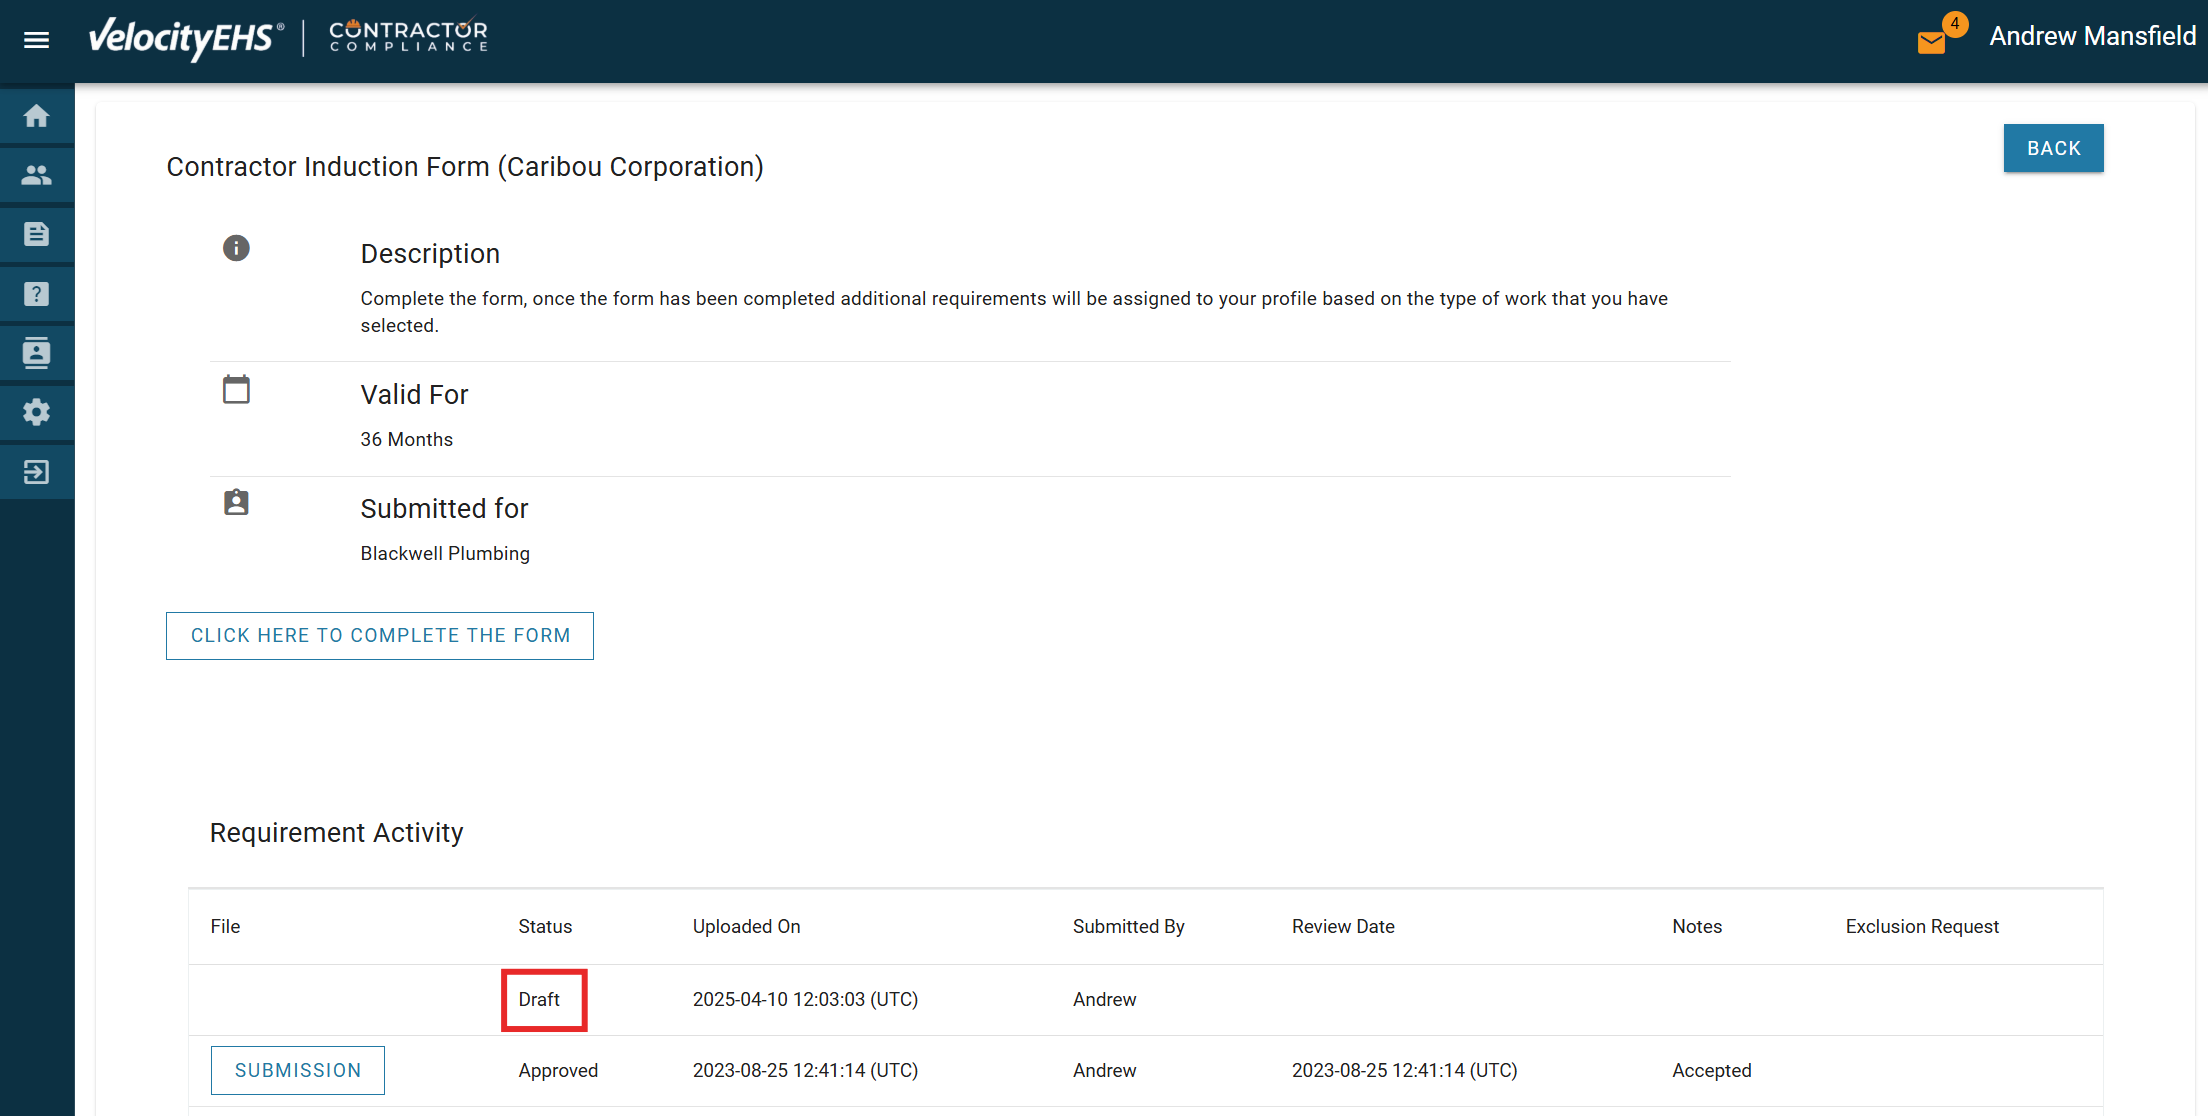The image size is (2208, 1116).
Task: Click the Uploaded On column header
Action: click(746, 926)
